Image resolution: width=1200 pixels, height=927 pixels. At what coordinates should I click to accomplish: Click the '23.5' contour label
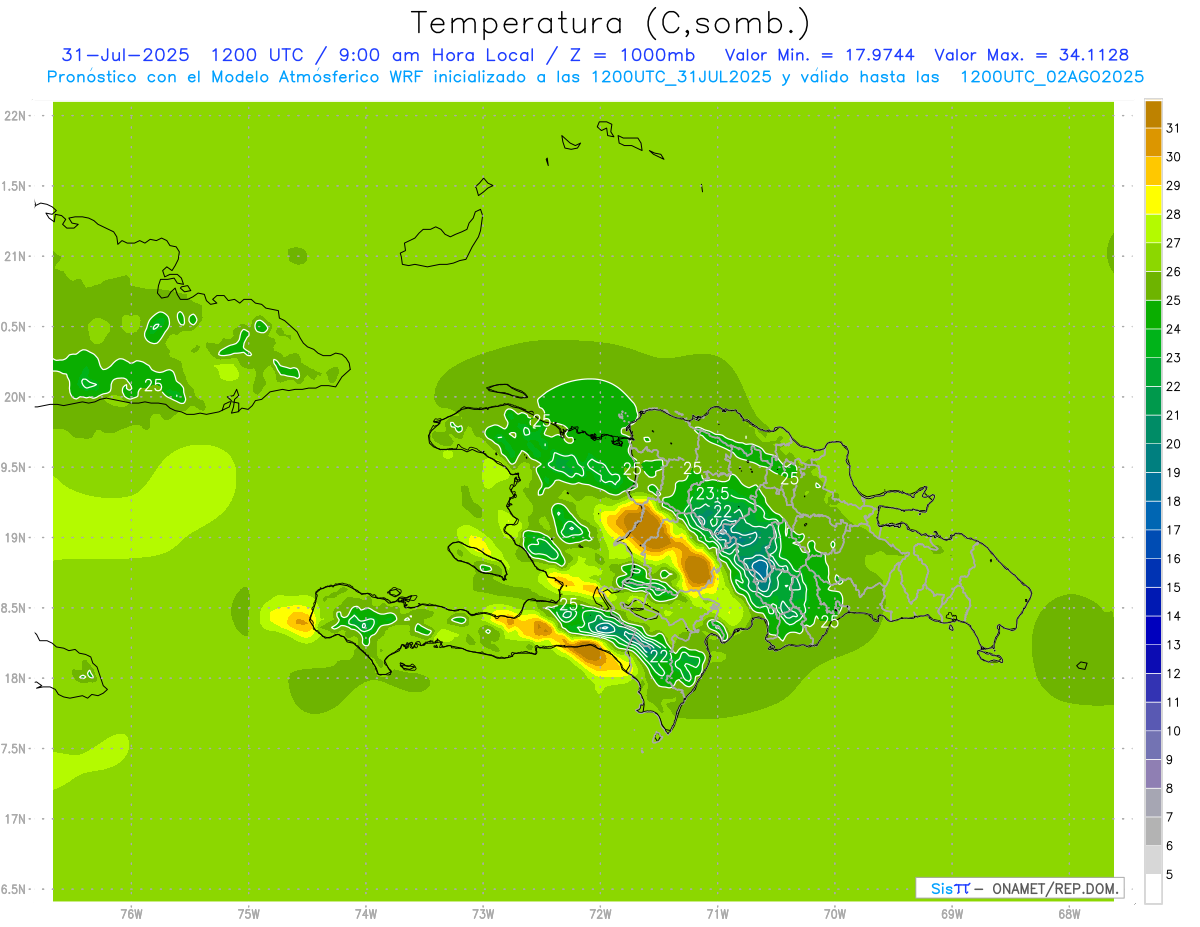tap(712, 493)
